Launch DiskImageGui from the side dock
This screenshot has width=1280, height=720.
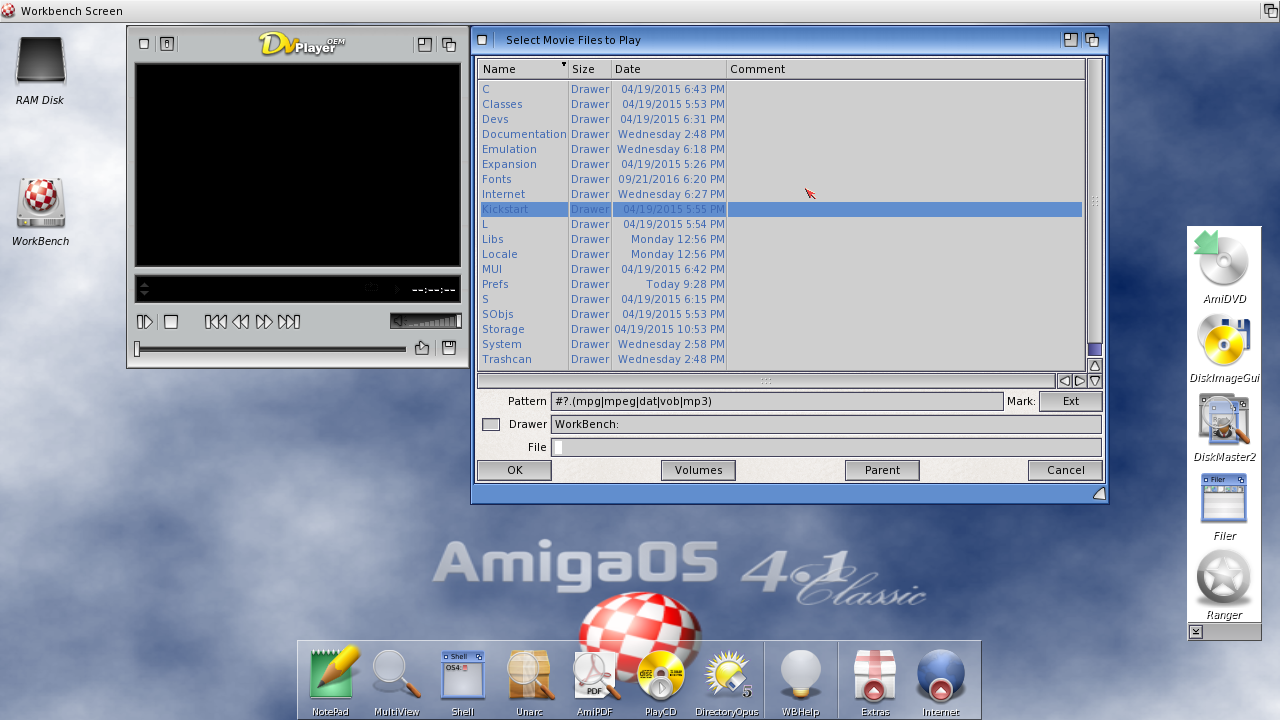click(x=1224, y=347)
